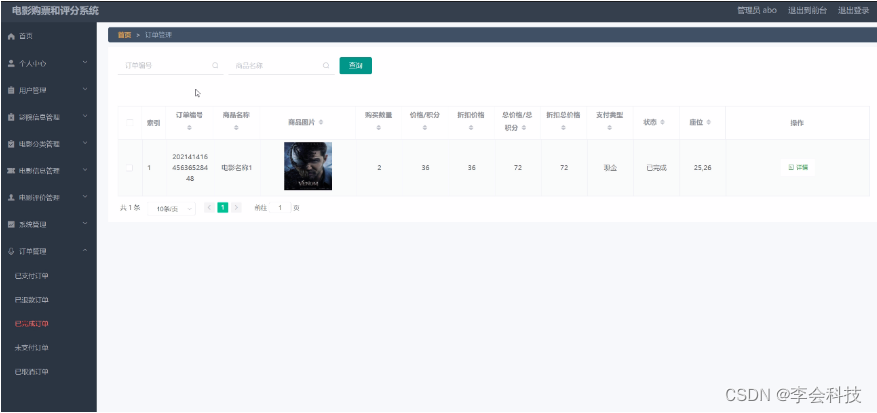Click 详情 button for order row
This screenshot has height=413, width=877.
click(x=798, y=167)
